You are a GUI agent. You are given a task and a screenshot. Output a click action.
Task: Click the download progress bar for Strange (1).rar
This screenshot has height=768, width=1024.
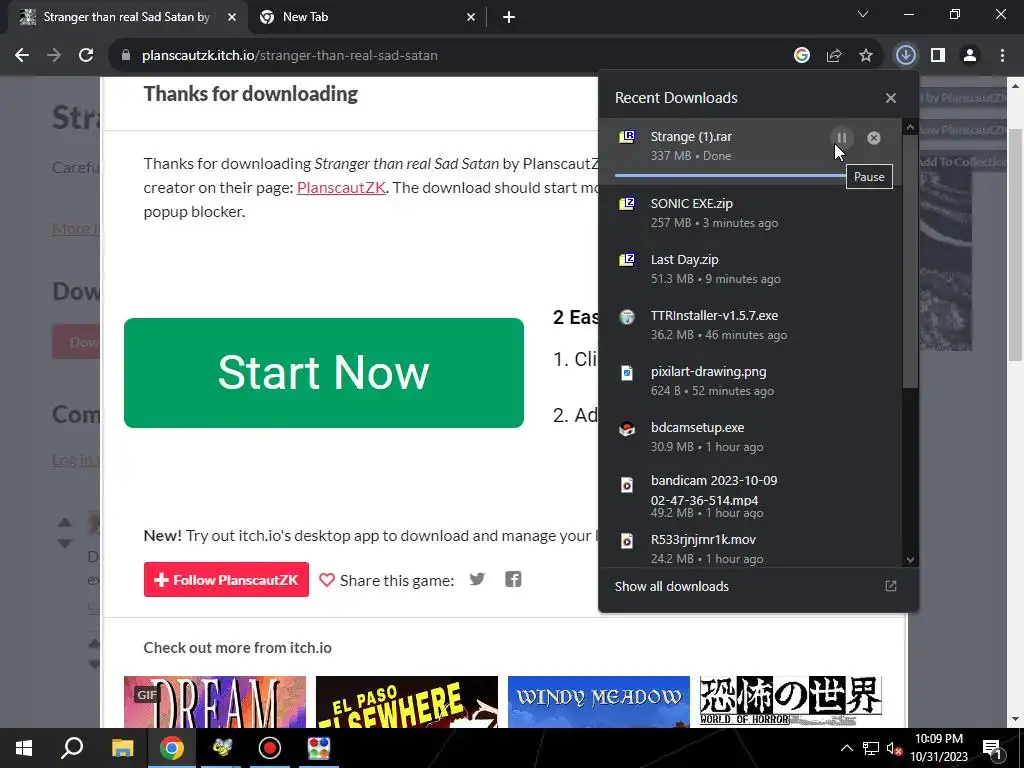tap(731, 175)
